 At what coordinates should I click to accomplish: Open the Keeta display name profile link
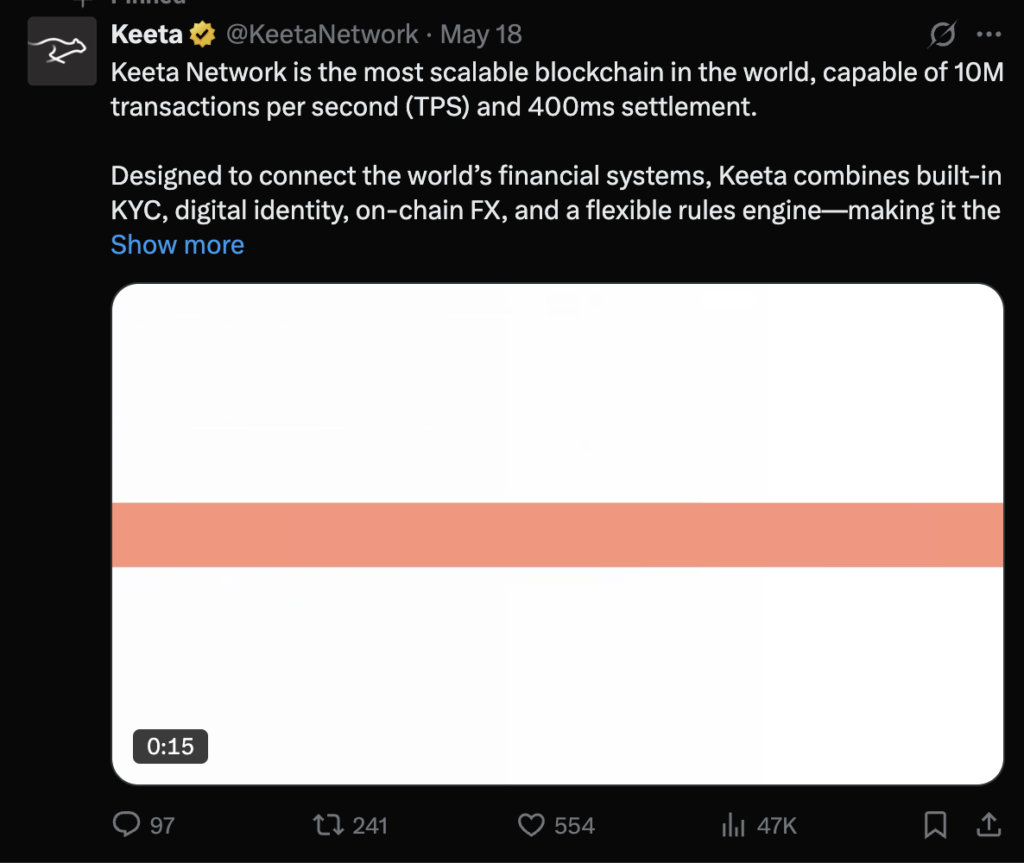pyautogui.click(x=147, y=35)
